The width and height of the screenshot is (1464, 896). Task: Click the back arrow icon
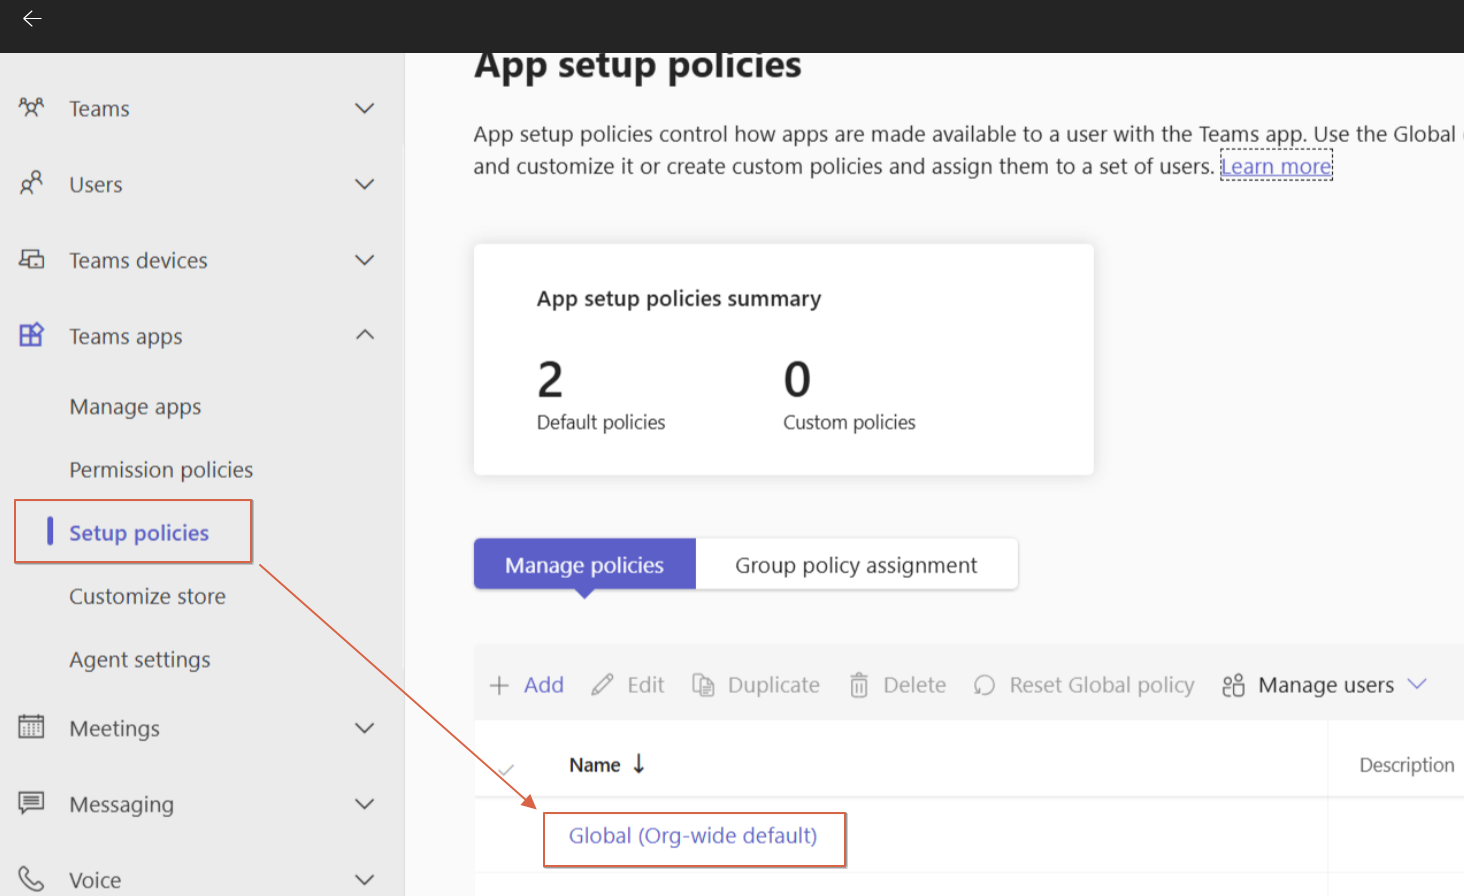(32, 19)
